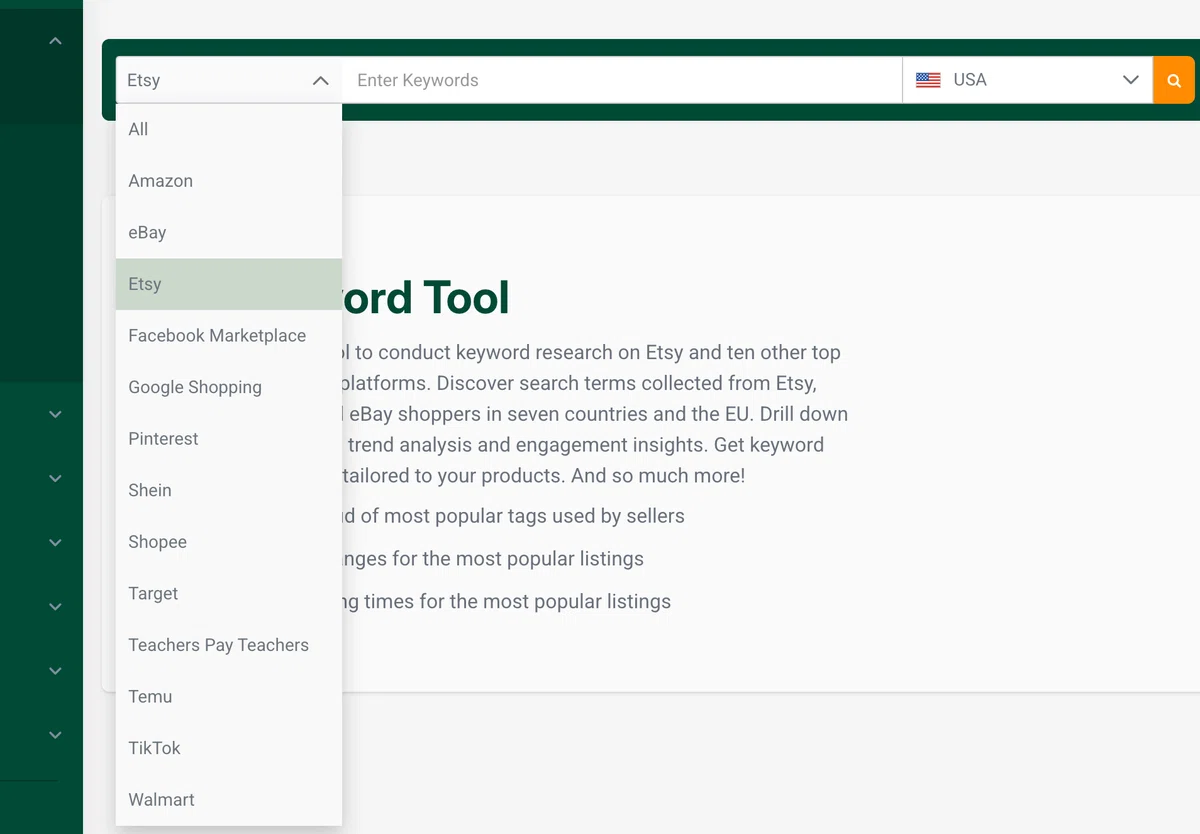Screen dimensions: 1200x834
Task: Select Walmart in the list
Action: 229,800
